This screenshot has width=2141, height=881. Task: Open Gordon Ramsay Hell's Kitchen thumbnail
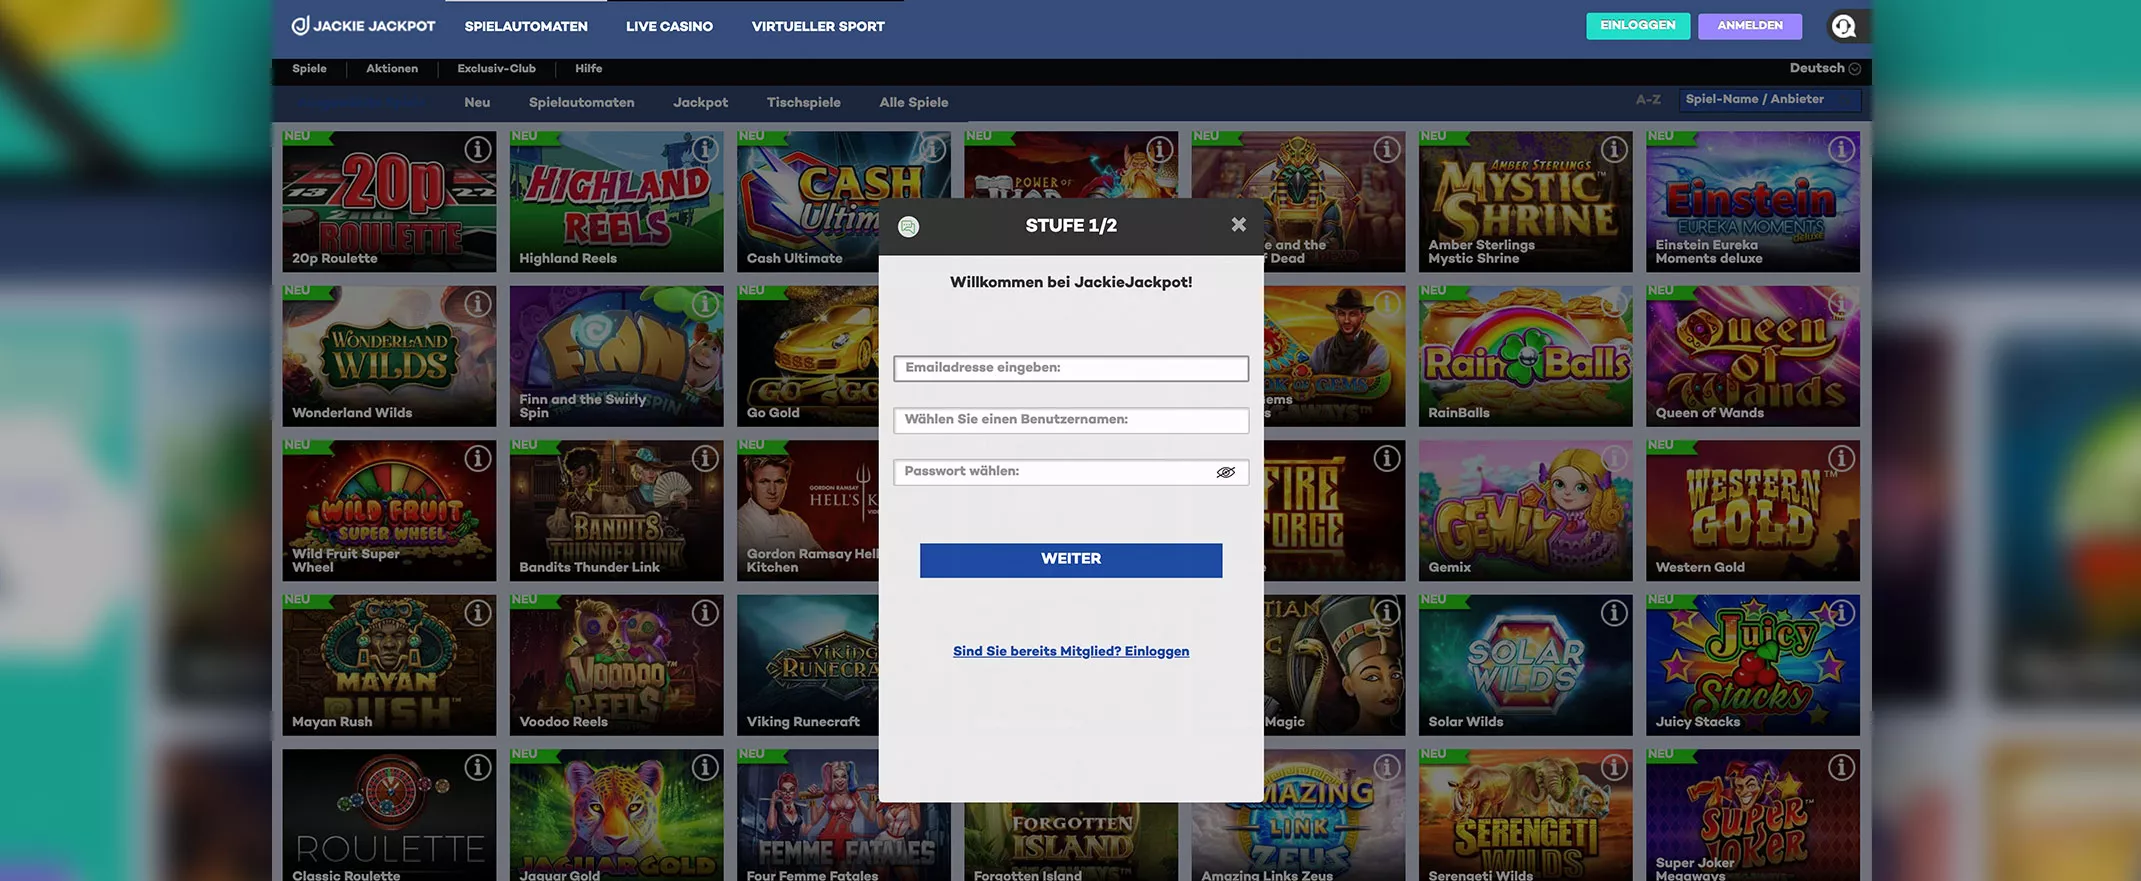click(x=808, y=511)
